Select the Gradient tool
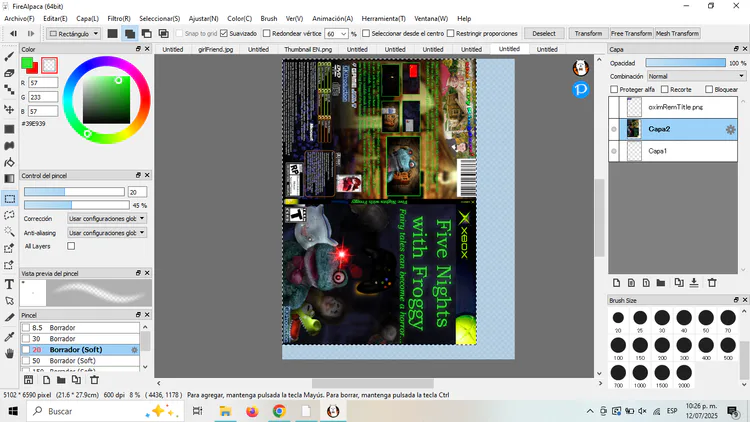 (x=9, y=178)
